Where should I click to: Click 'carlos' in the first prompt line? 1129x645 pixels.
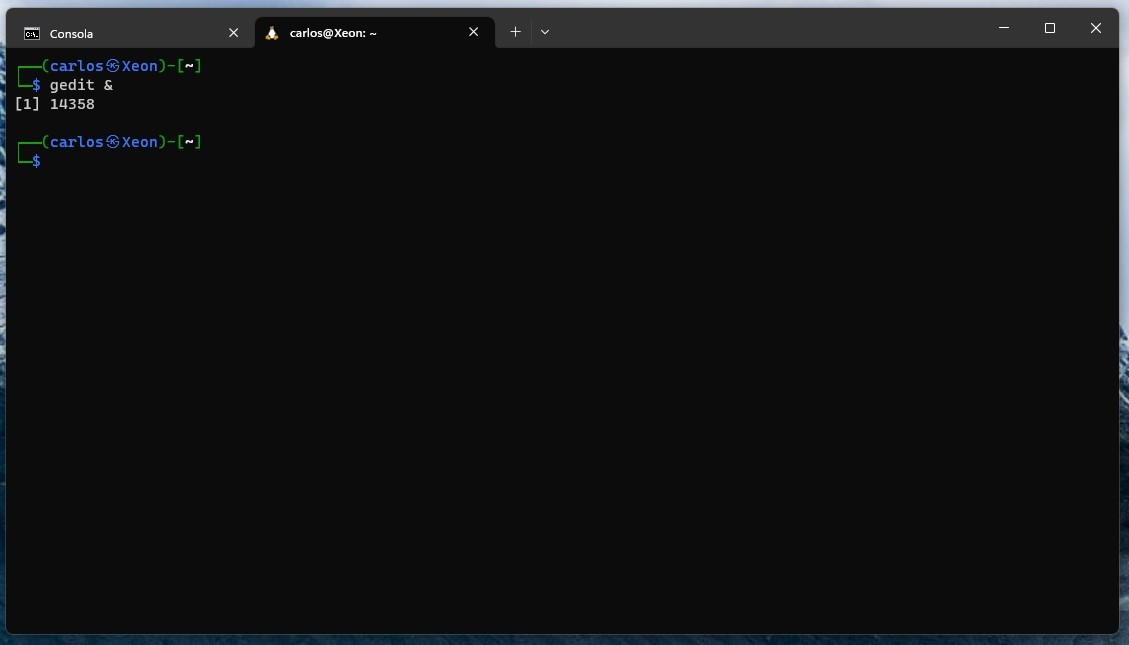pyautogui.click(x=77, y=66)
